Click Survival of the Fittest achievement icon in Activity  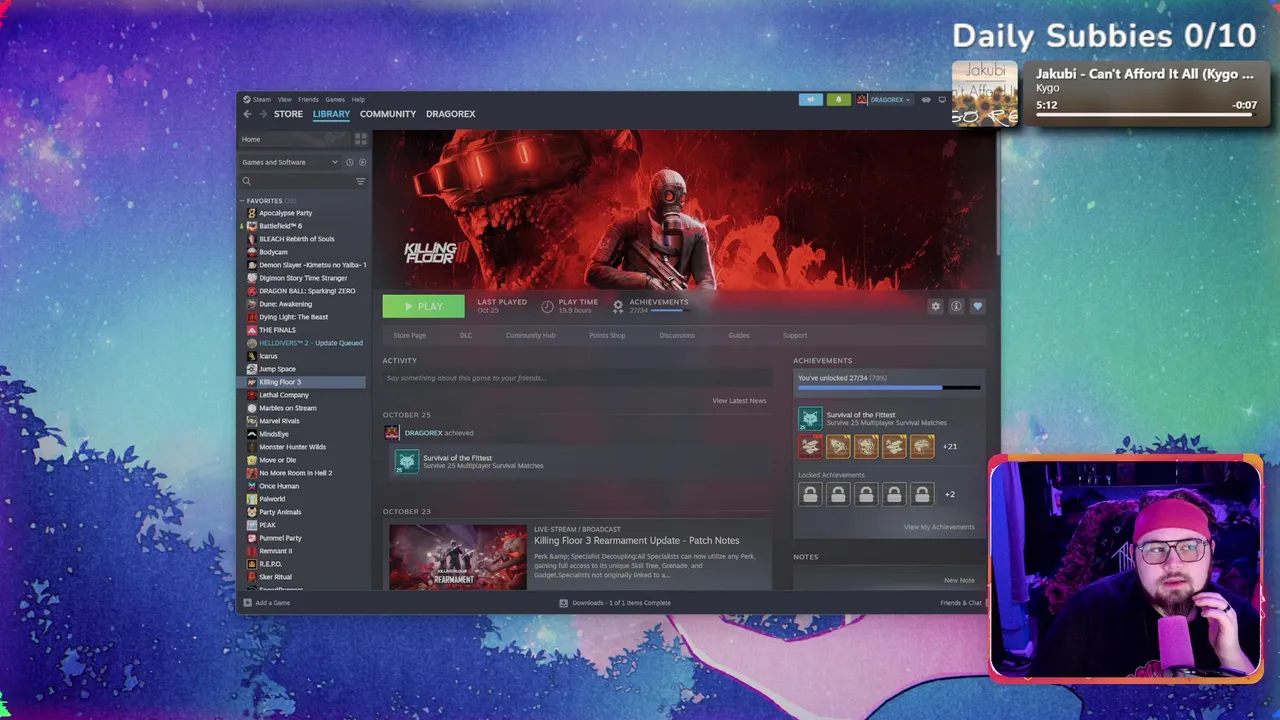(x=406, y=461)
